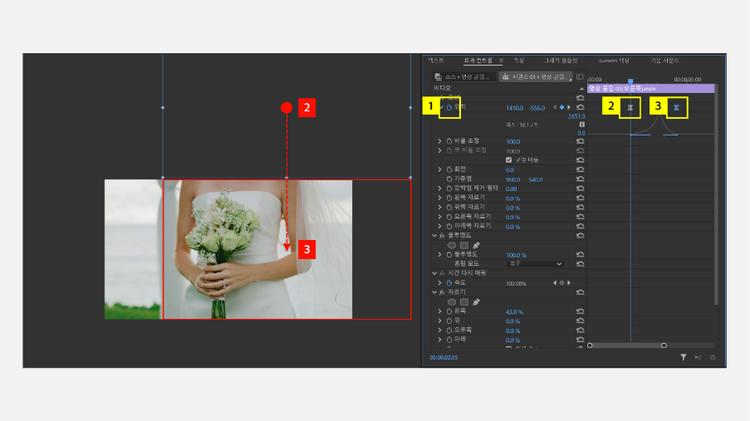750x421 pixels.
Task: Toggle animation stopwatch for 회전
Action: pos(449,169)
